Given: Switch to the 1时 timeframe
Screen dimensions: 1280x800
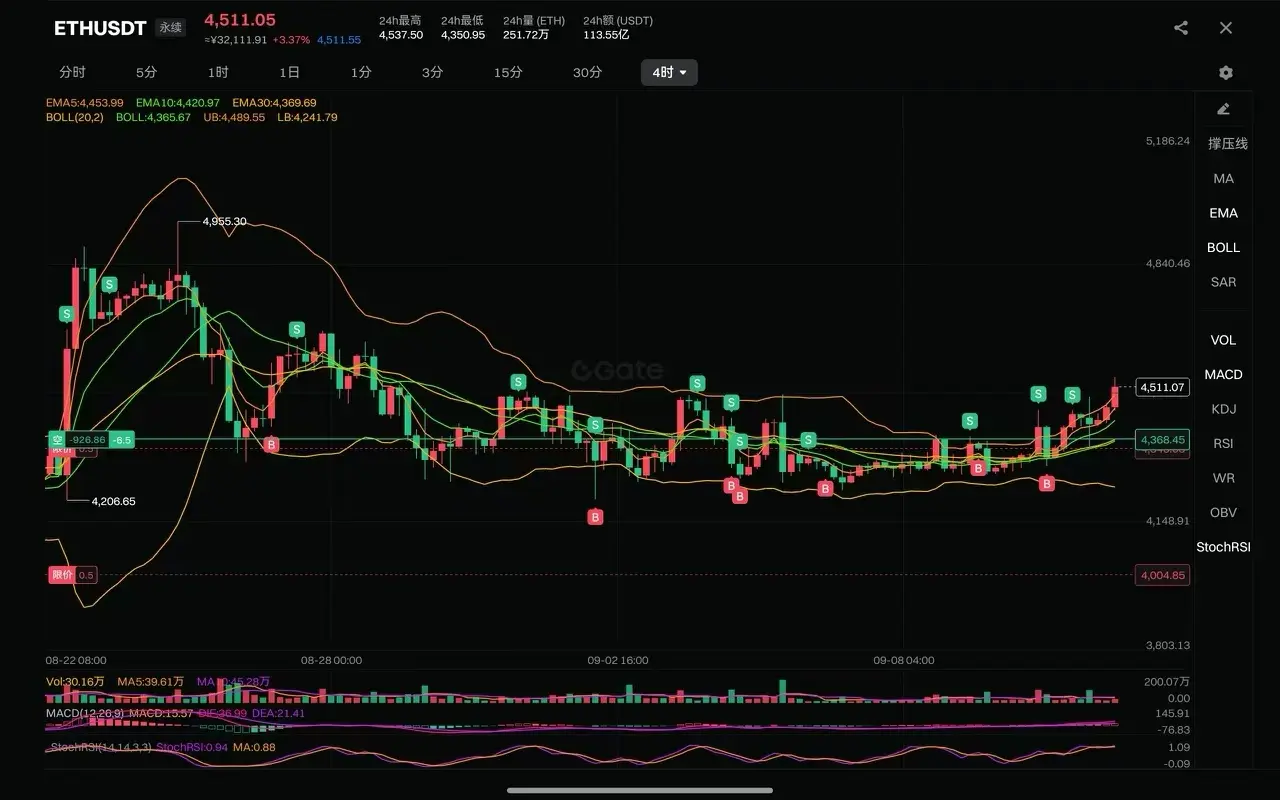Looking at the screenshot, I should [218, 72].
